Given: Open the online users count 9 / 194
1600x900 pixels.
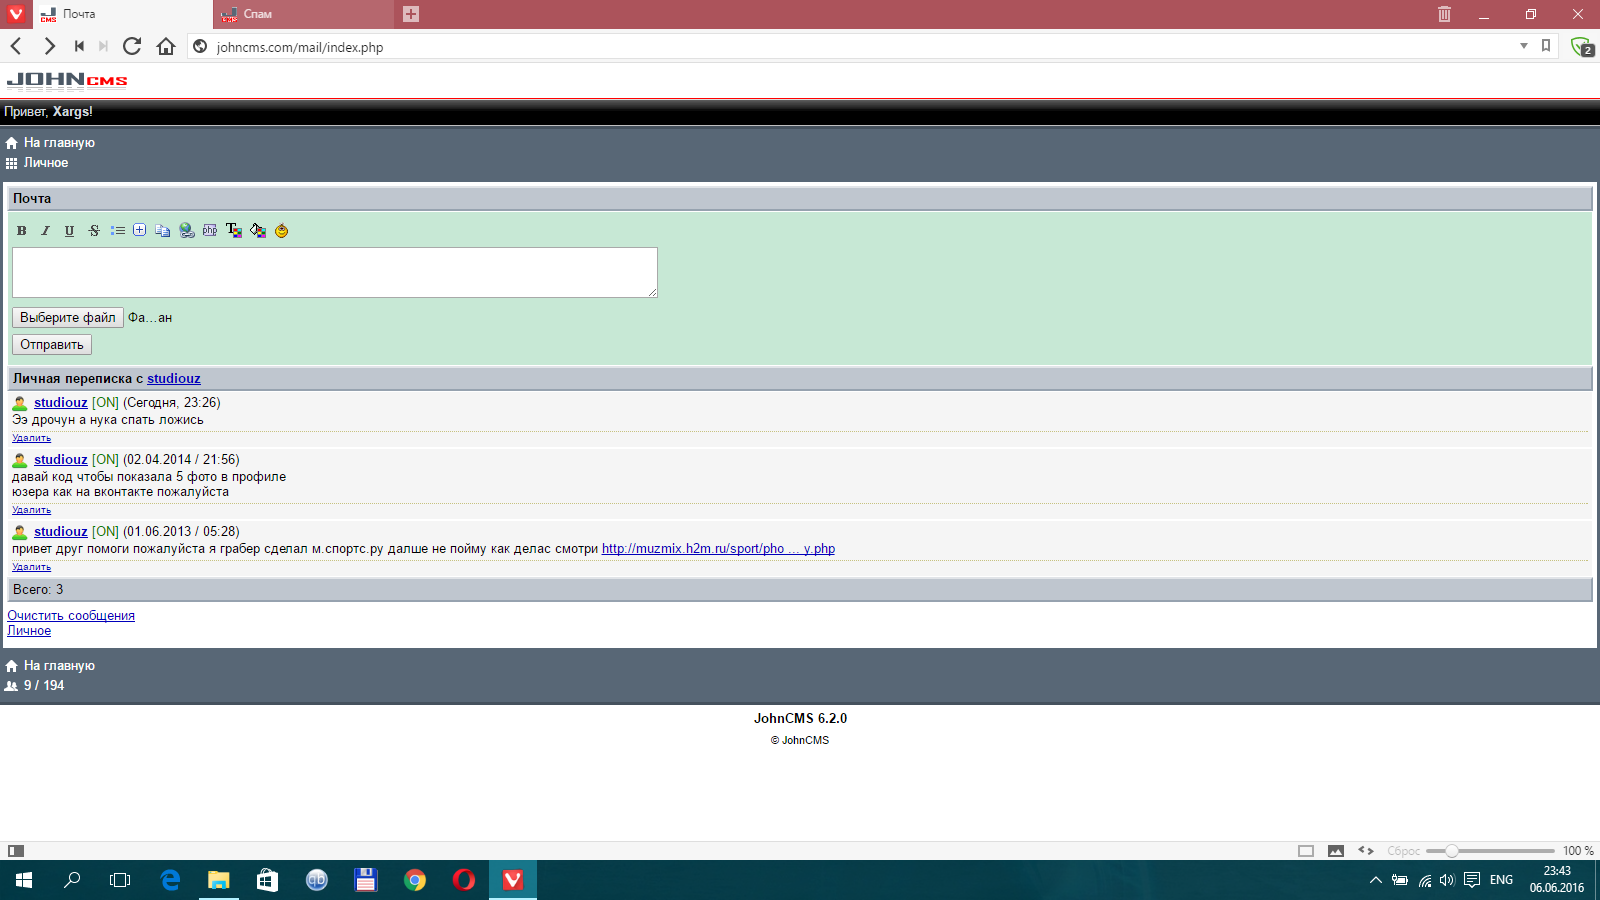Looking at the screenshot, I should coord(44,686).
